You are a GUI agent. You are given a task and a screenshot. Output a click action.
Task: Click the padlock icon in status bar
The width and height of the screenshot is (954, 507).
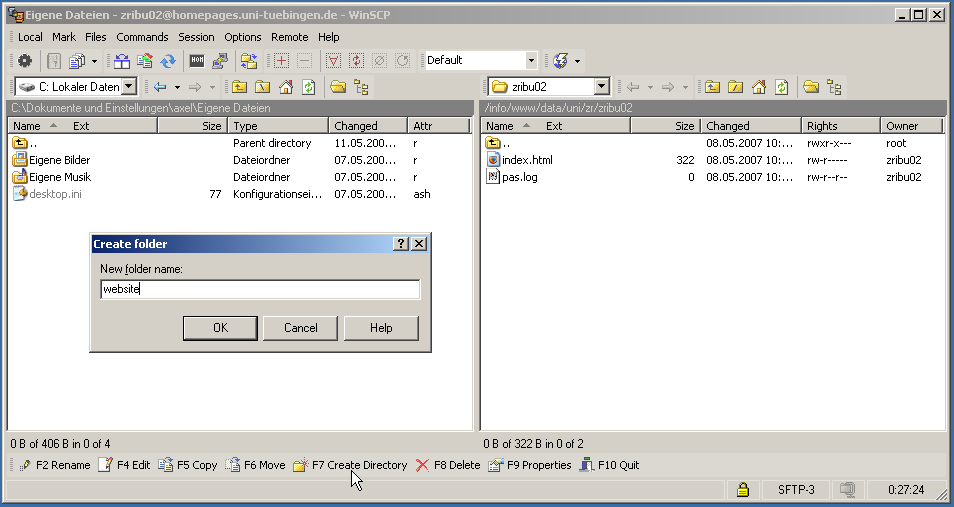[742, 489]
